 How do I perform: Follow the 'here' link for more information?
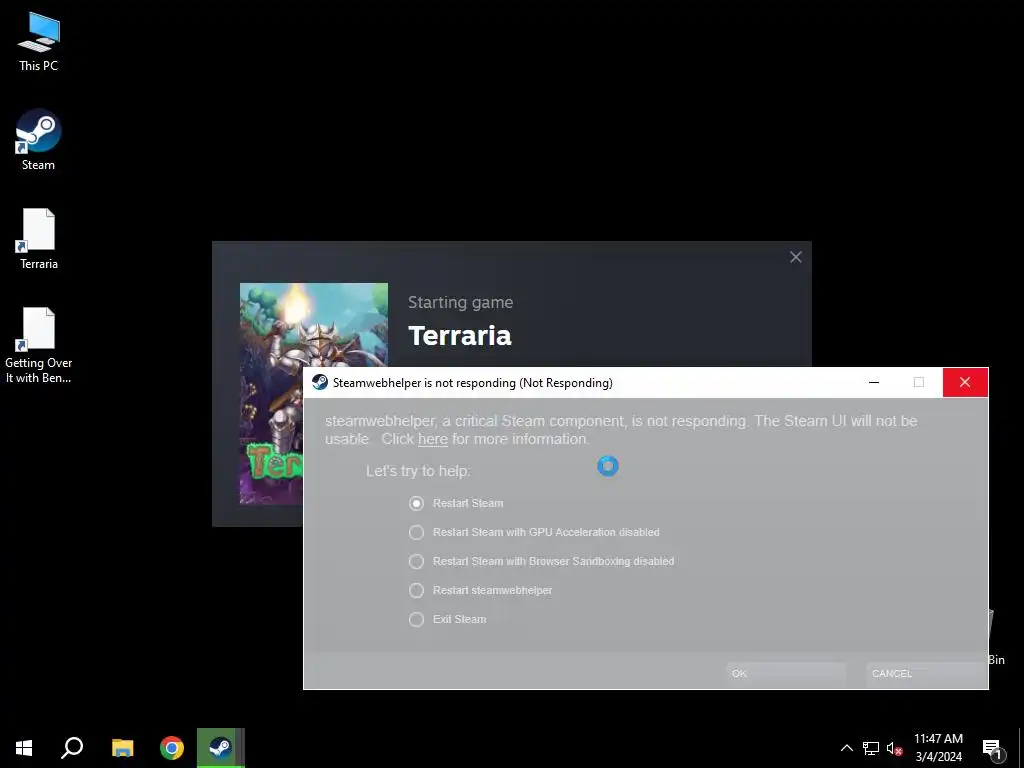pos(433,440)
